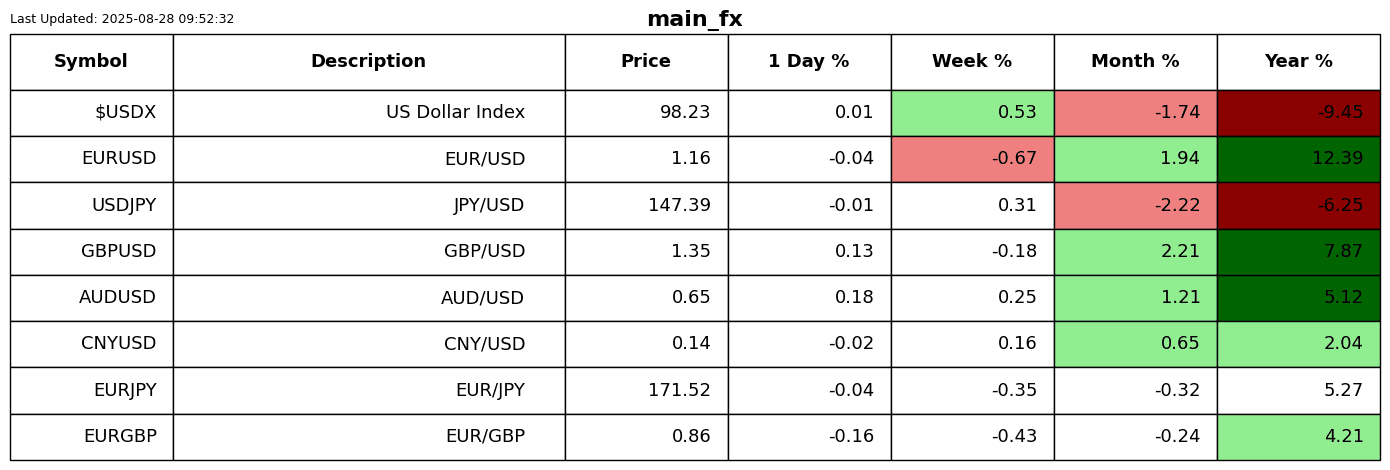
Task: Click the Week % column header
Action: click(972, 62)
